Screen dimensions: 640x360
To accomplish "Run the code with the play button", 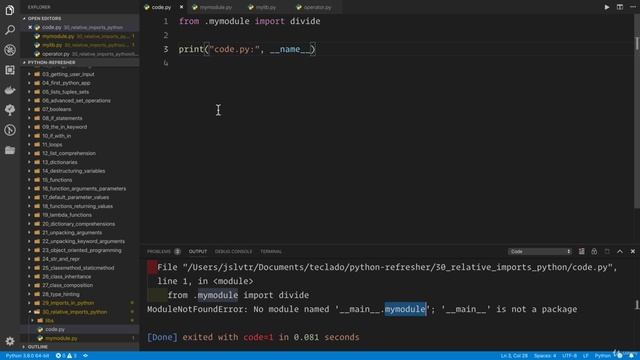I will pyautogui.click(x=607, y=7).
